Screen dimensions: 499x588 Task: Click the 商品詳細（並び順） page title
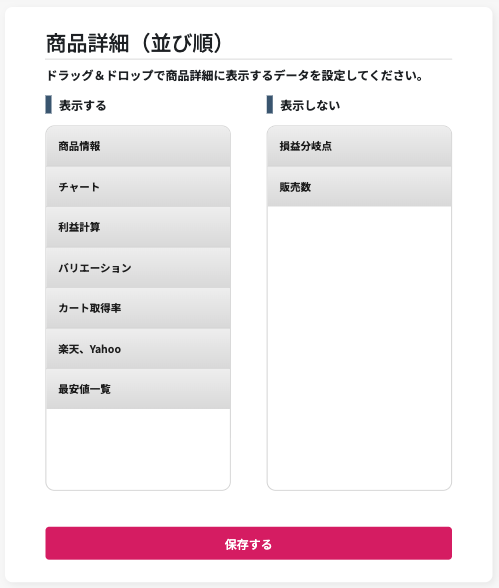tap(135, 44)
